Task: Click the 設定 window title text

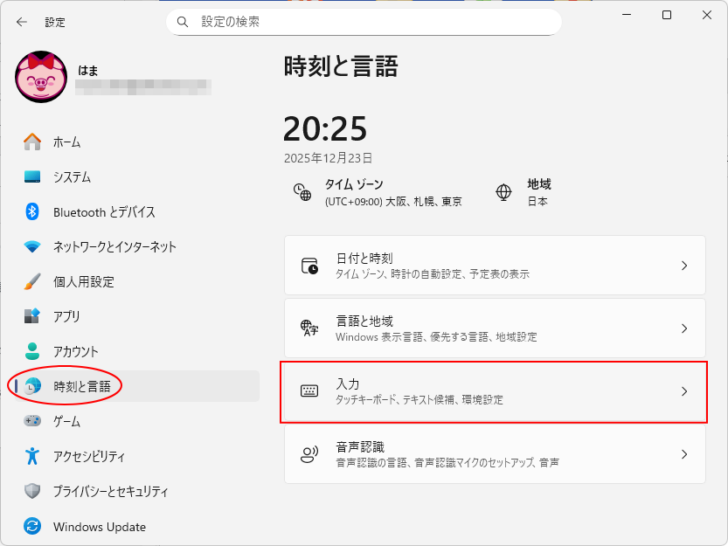Action: 55,22
